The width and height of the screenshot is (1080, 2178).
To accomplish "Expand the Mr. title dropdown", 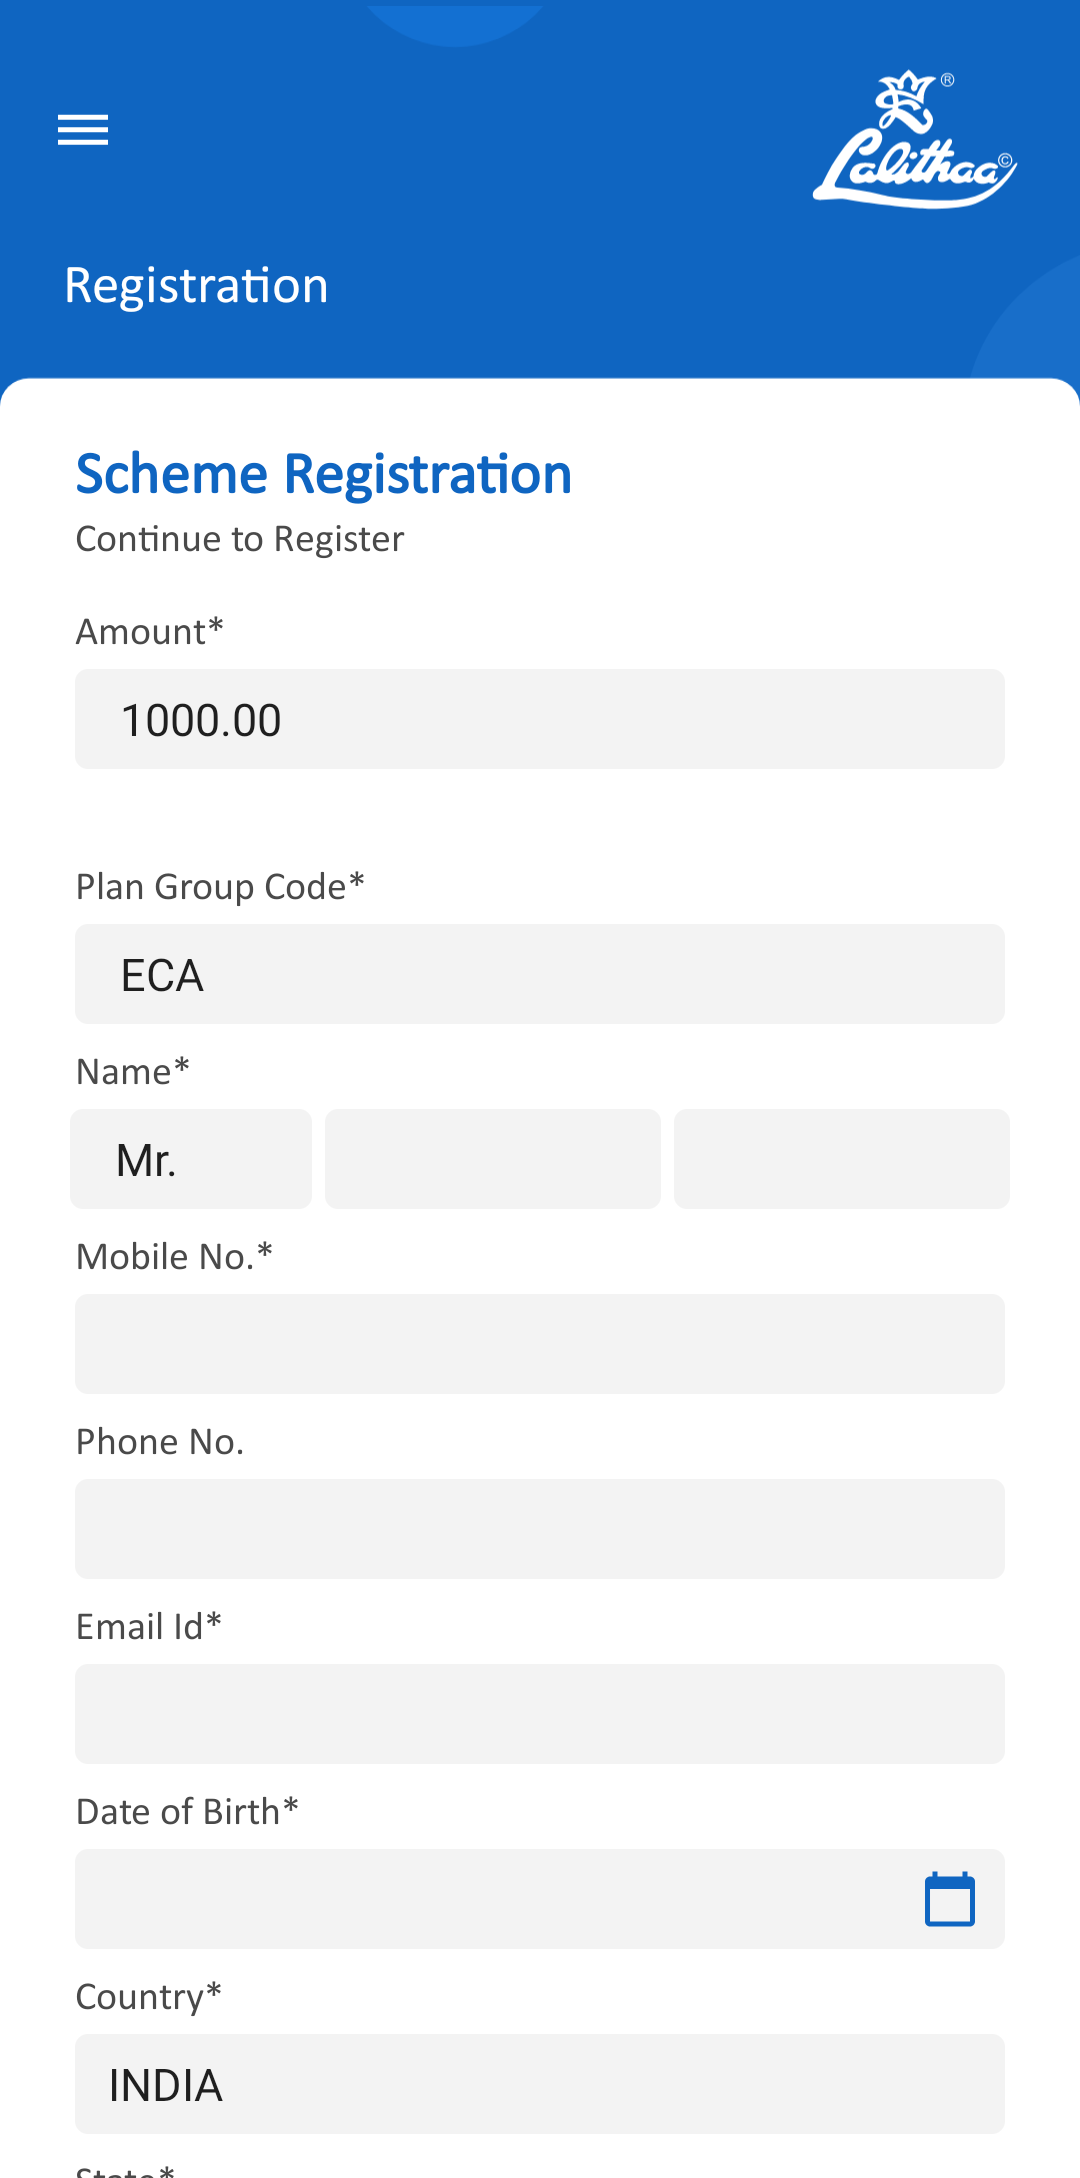I will (x=191, y=1159).
